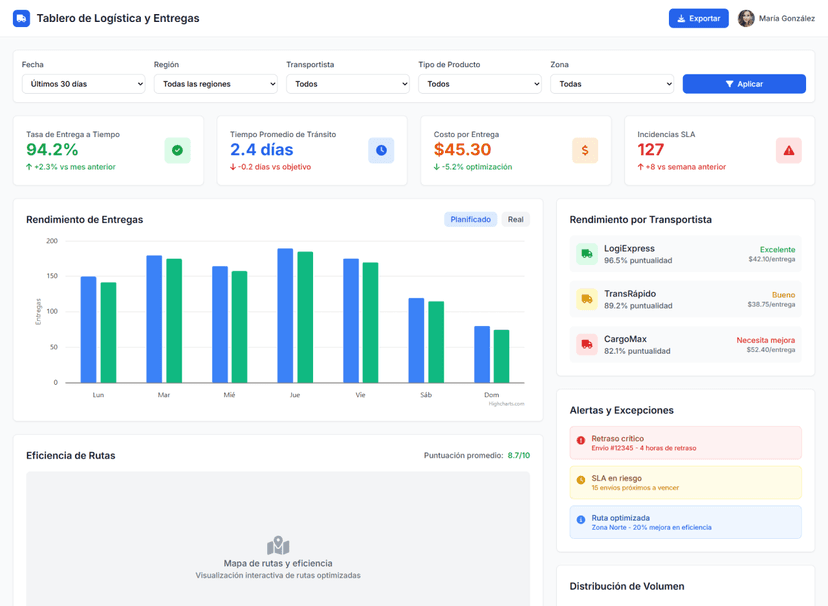Click the blue truck logo icon
828x606 pixels.
(21, 18)
